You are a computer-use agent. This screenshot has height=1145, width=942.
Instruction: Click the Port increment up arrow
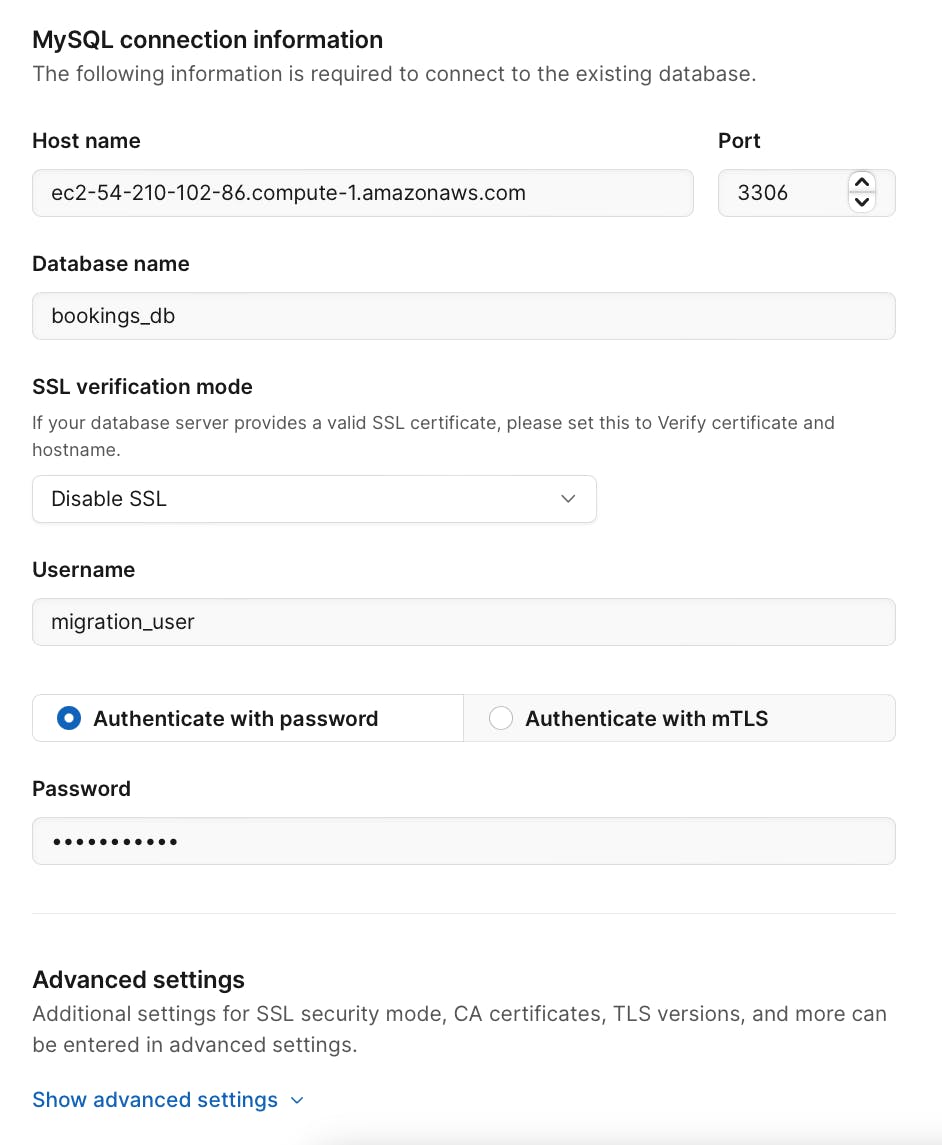point(861,183)
